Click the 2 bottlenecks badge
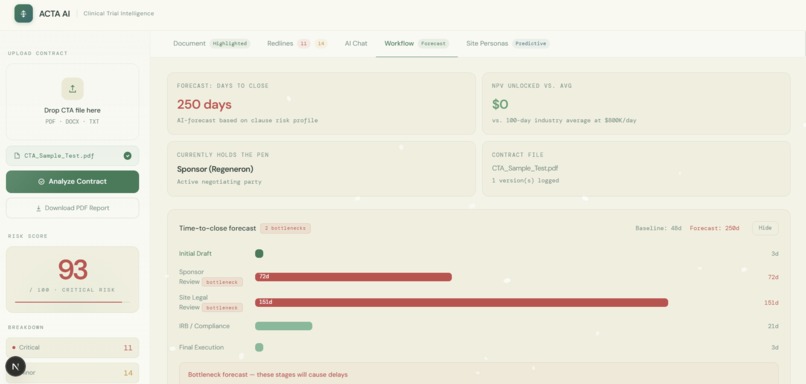Image resolution: width=806 pixels, height=384 pixels. point(285,228)
